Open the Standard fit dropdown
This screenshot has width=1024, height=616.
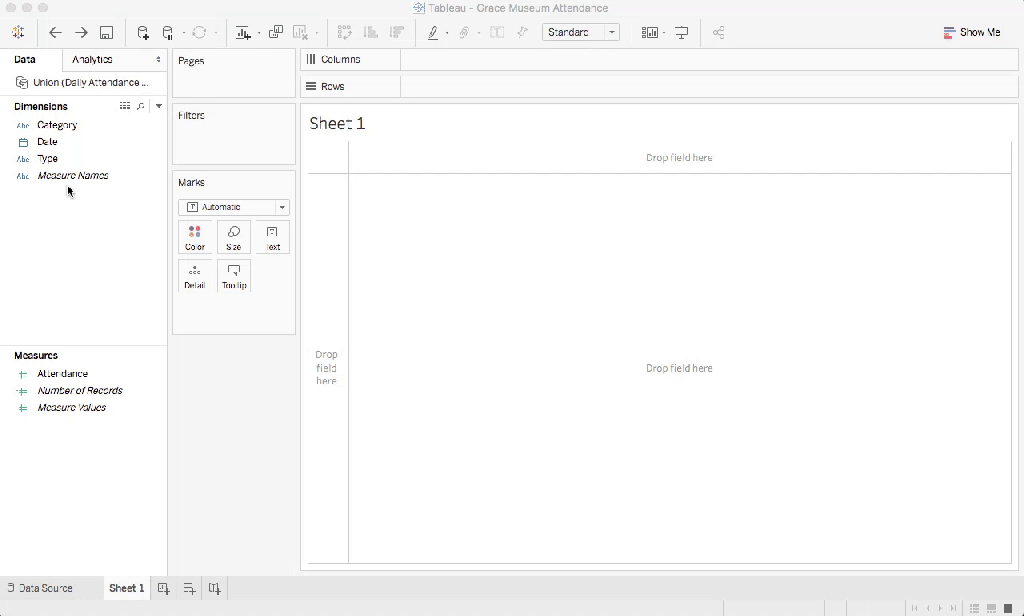click(580, 33)
